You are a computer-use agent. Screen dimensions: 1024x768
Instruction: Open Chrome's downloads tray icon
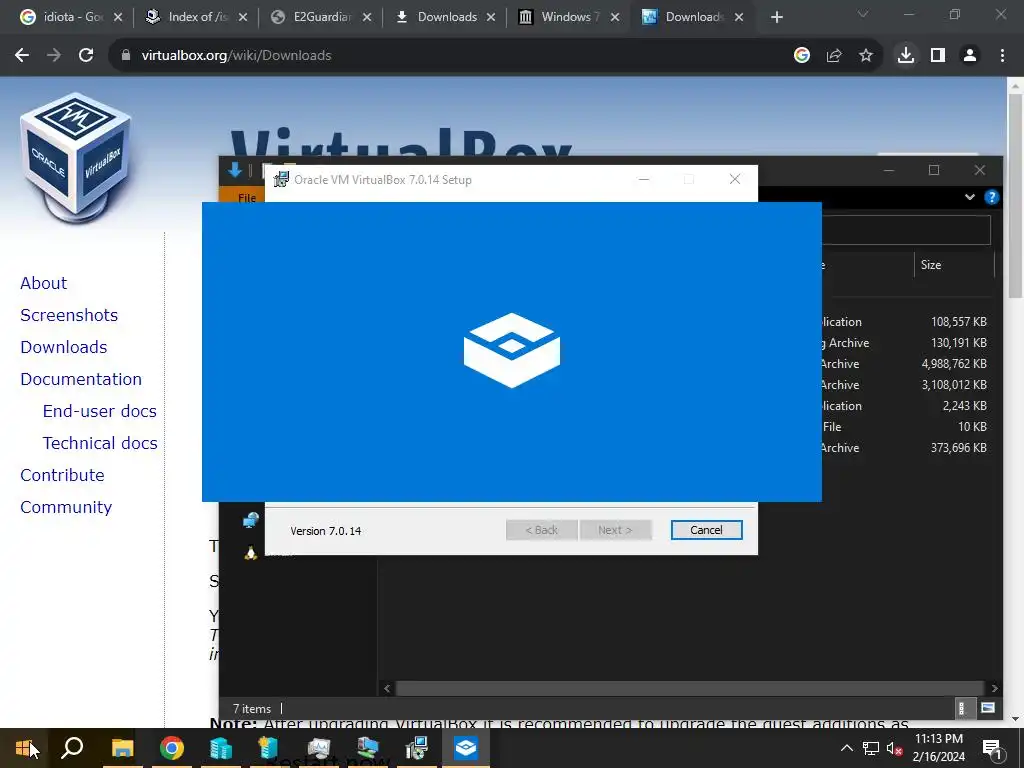point(906,56)
